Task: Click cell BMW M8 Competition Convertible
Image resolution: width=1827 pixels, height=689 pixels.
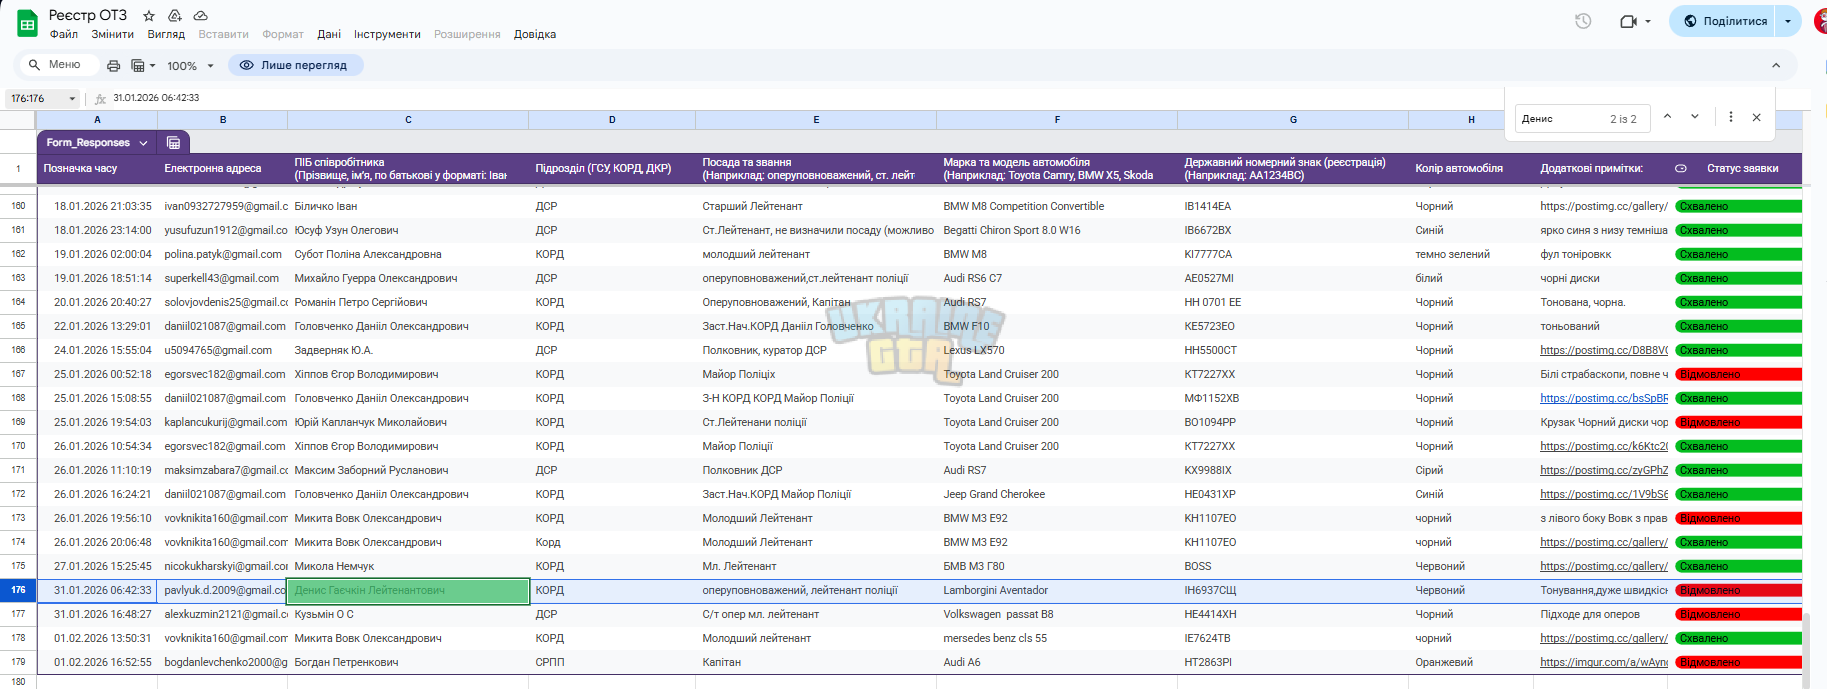Action: click(x=1057, y=206)
